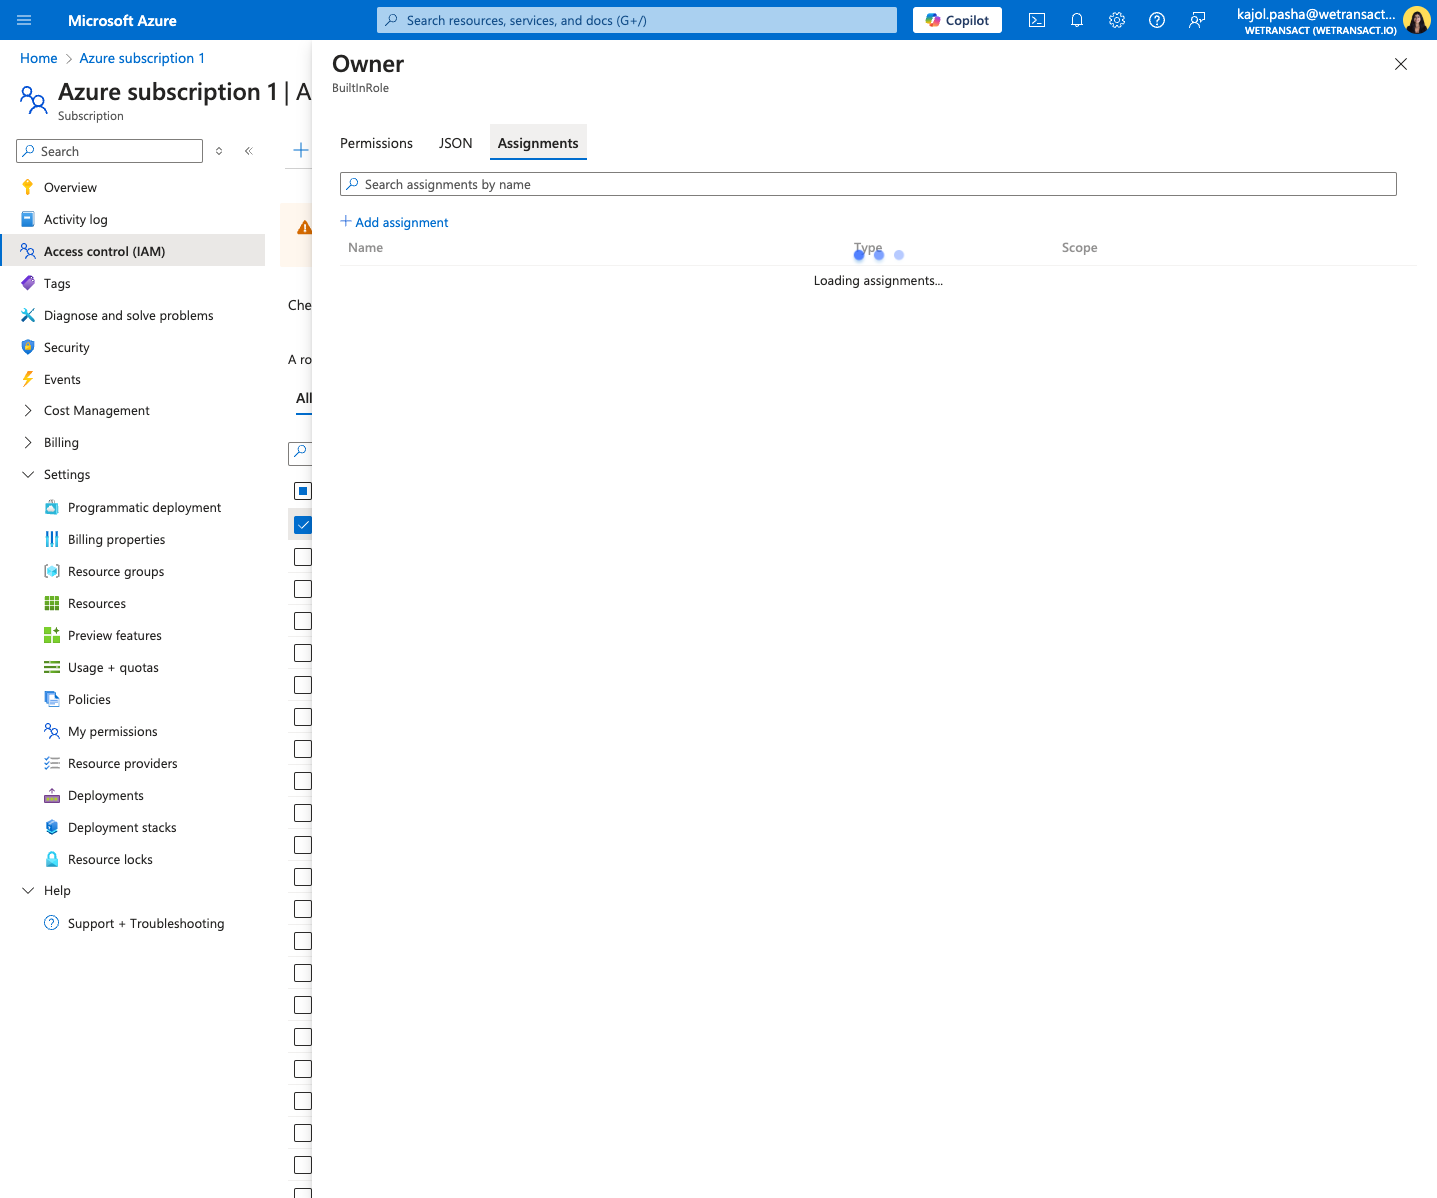Collapse the sidebar menu with double chevron
The width and height of the screenshot is (1437, 1198).
point(249,151)
